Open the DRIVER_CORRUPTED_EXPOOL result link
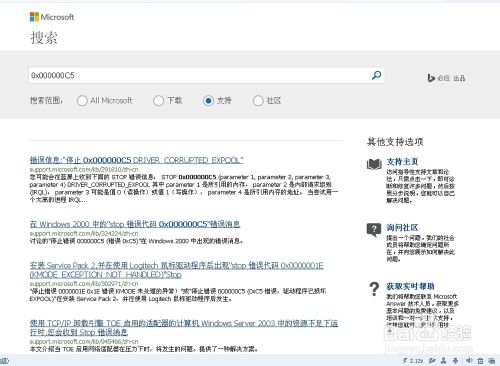 coord(136,160)
